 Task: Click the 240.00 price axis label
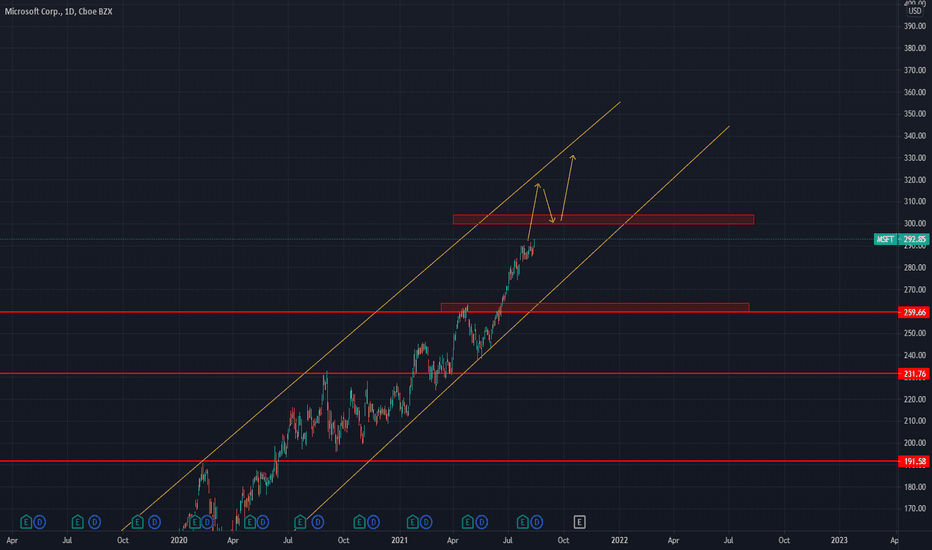coord(915,355)
